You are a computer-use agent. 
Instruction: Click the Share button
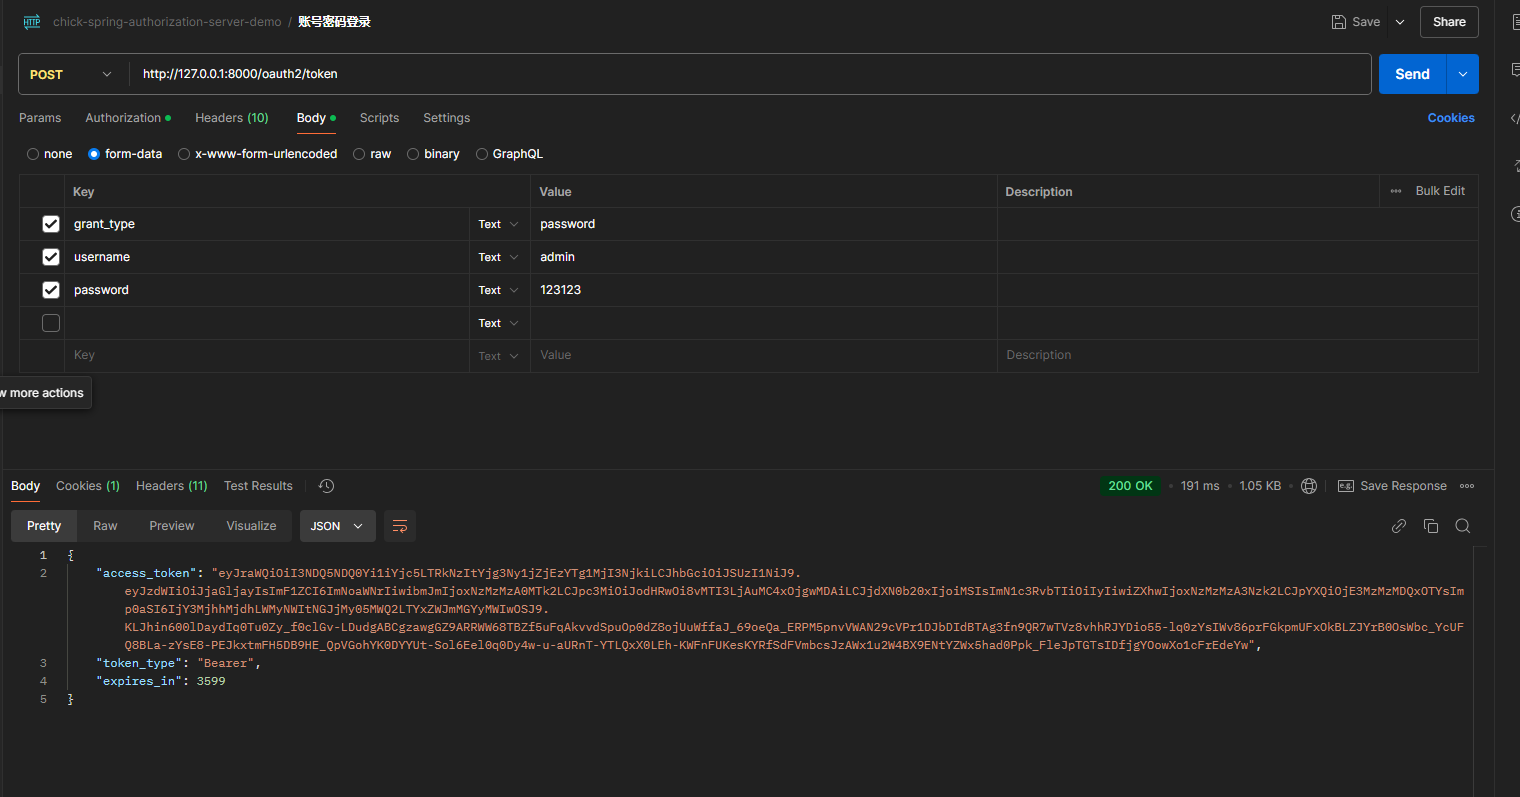pyautogui.click(x=1449, y=22)
